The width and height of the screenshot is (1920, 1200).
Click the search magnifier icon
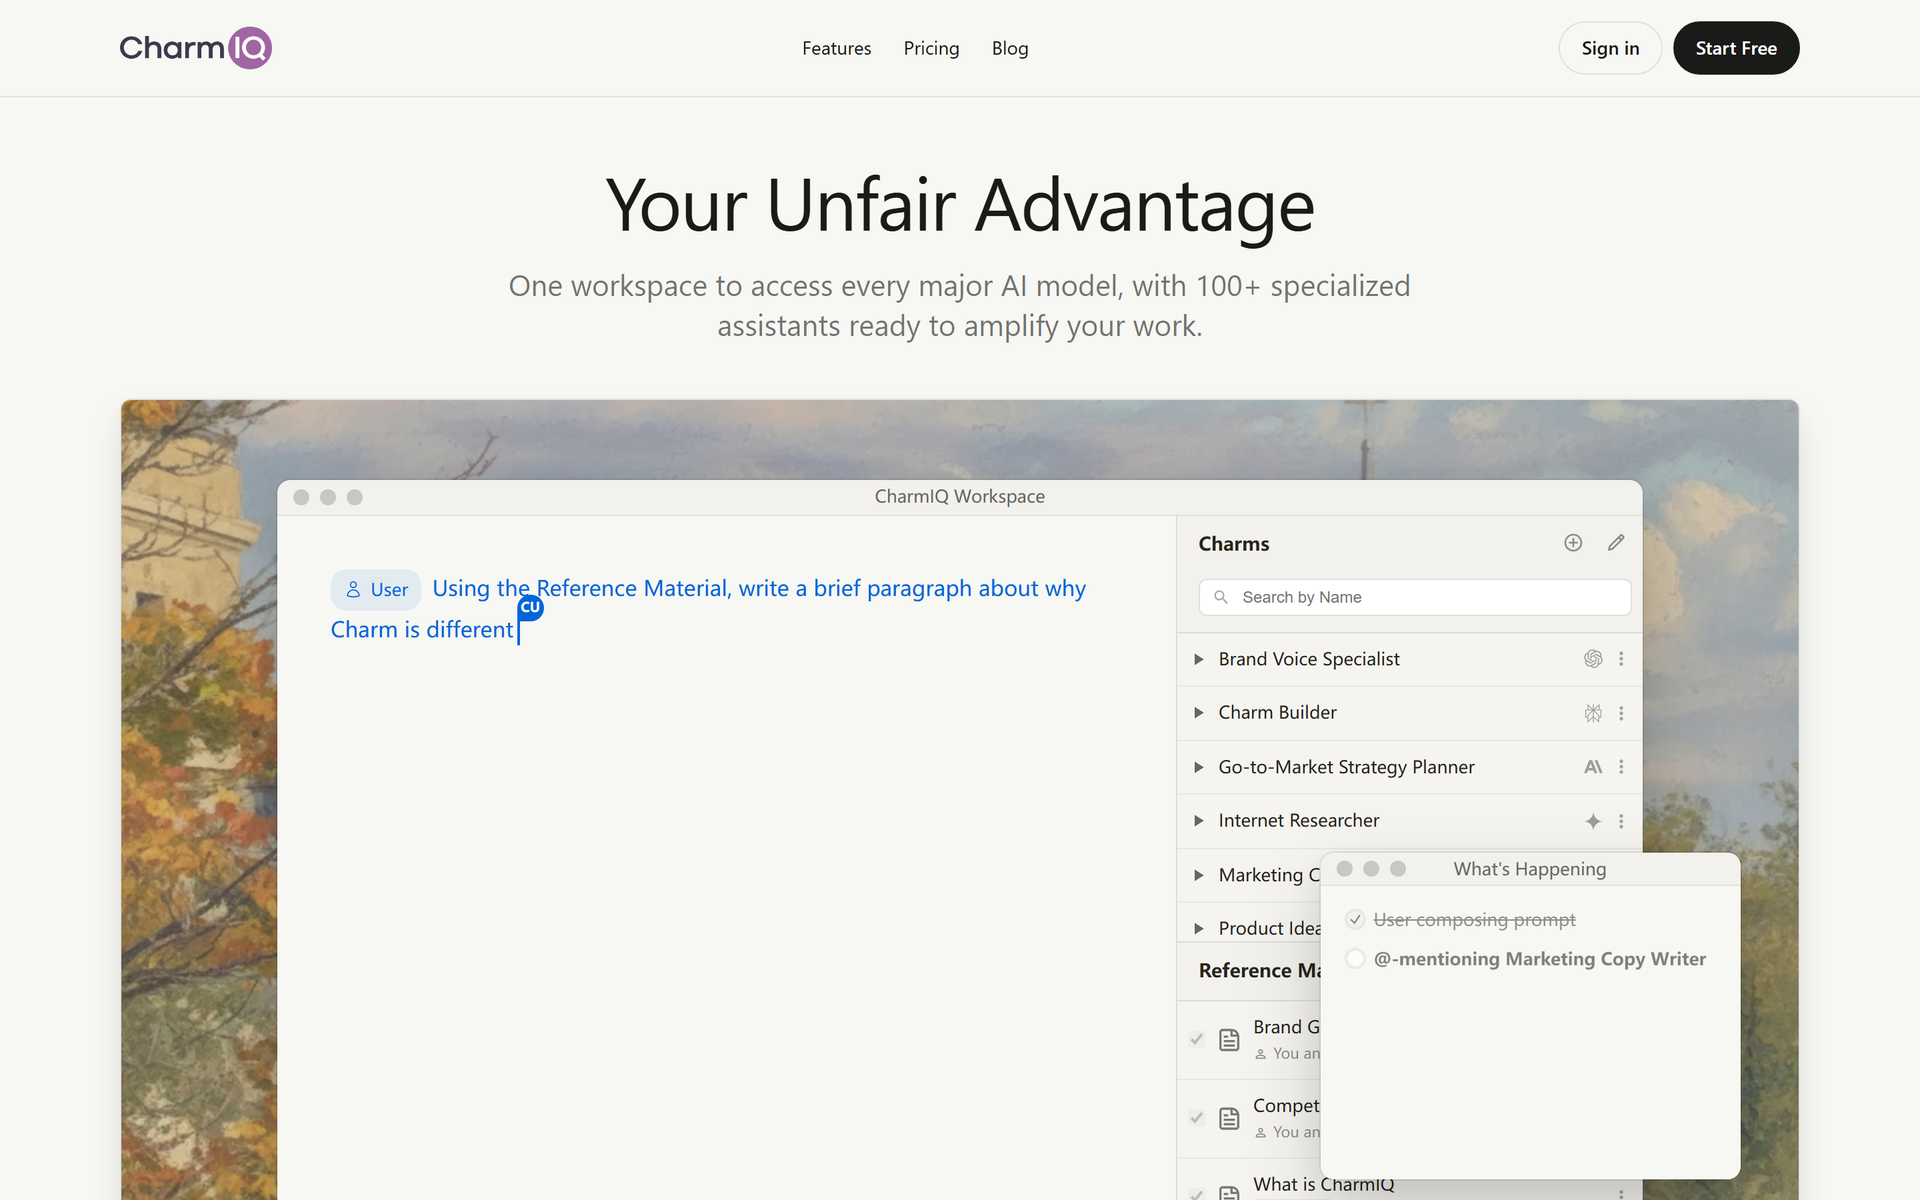1221,597
